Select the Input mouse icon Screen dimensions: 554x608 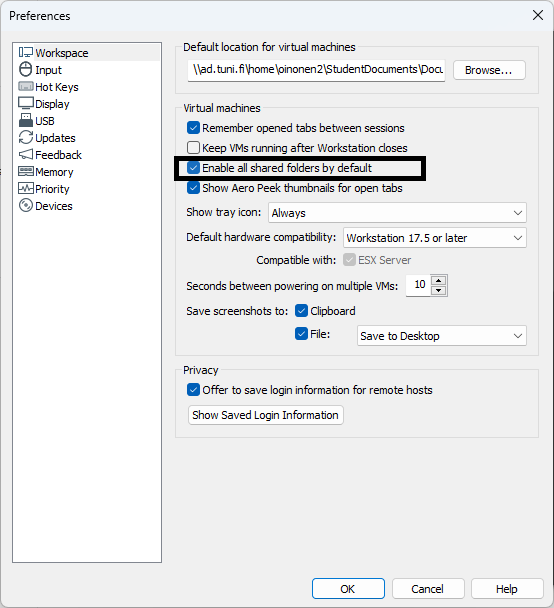(x=26, y=69)
